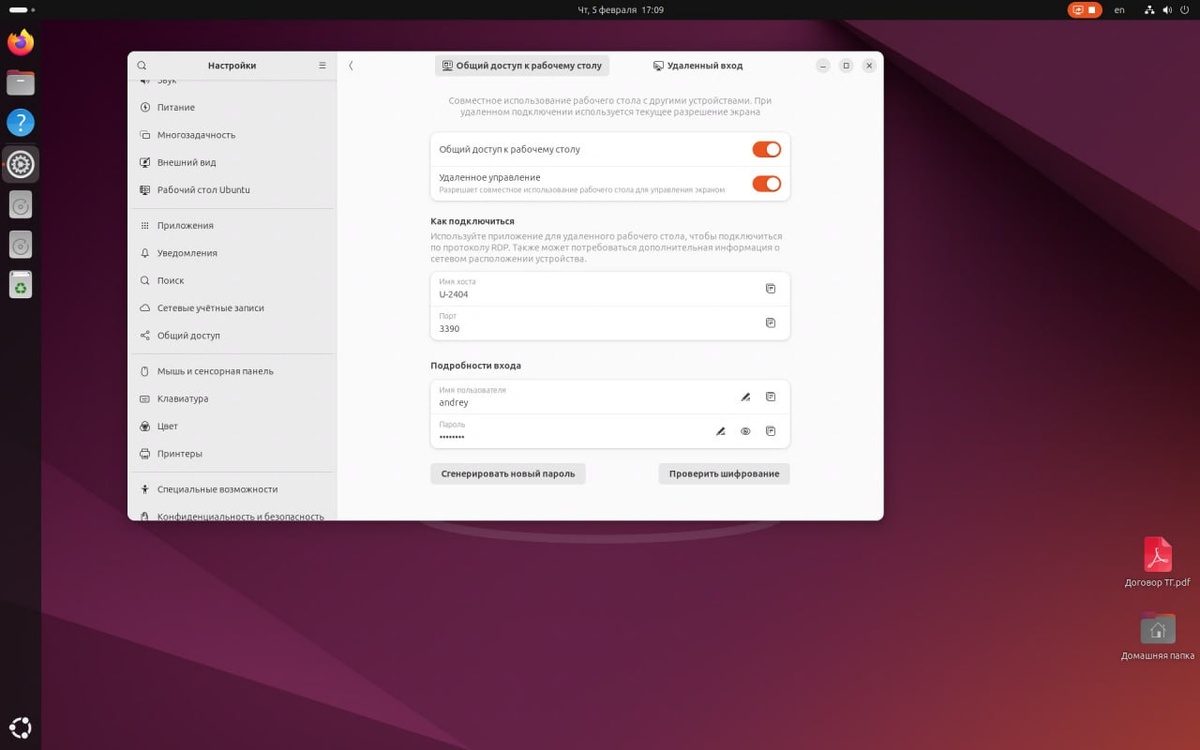Edit the password field

pyautogui.click(x=720, y=431)
